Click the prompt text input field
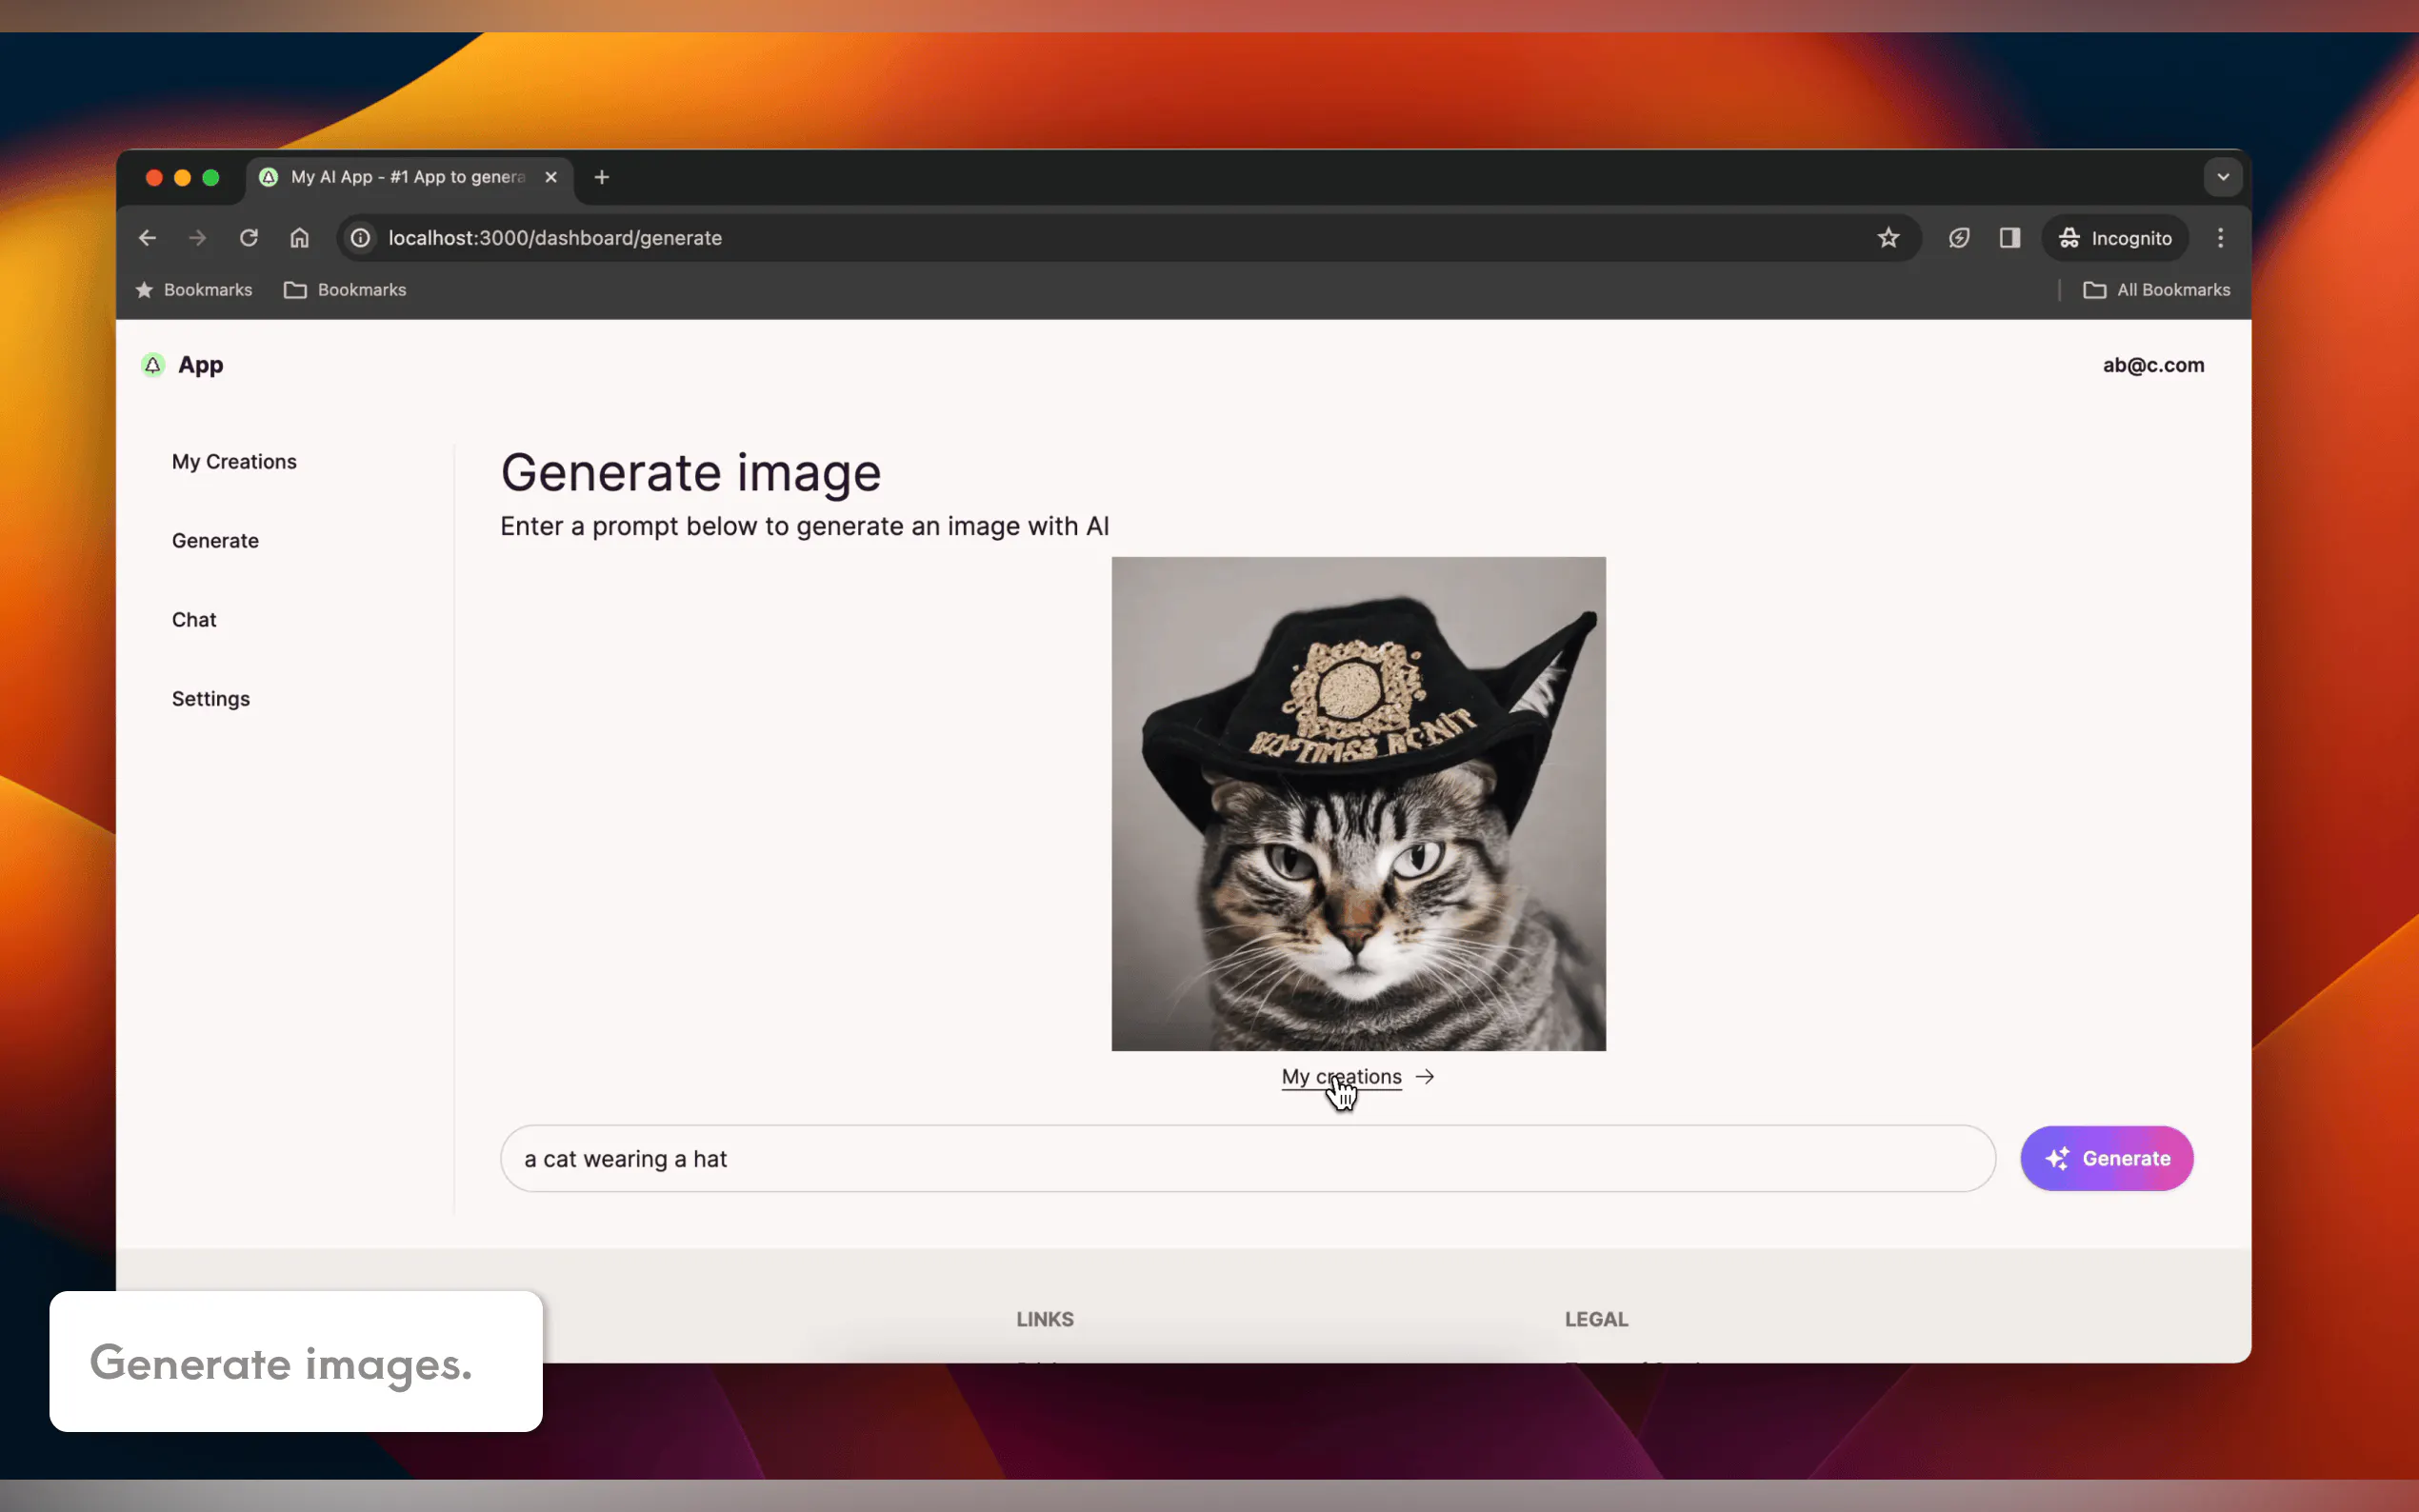The width and height of the screenshot is (2419, 1512). point(1246,1159)
